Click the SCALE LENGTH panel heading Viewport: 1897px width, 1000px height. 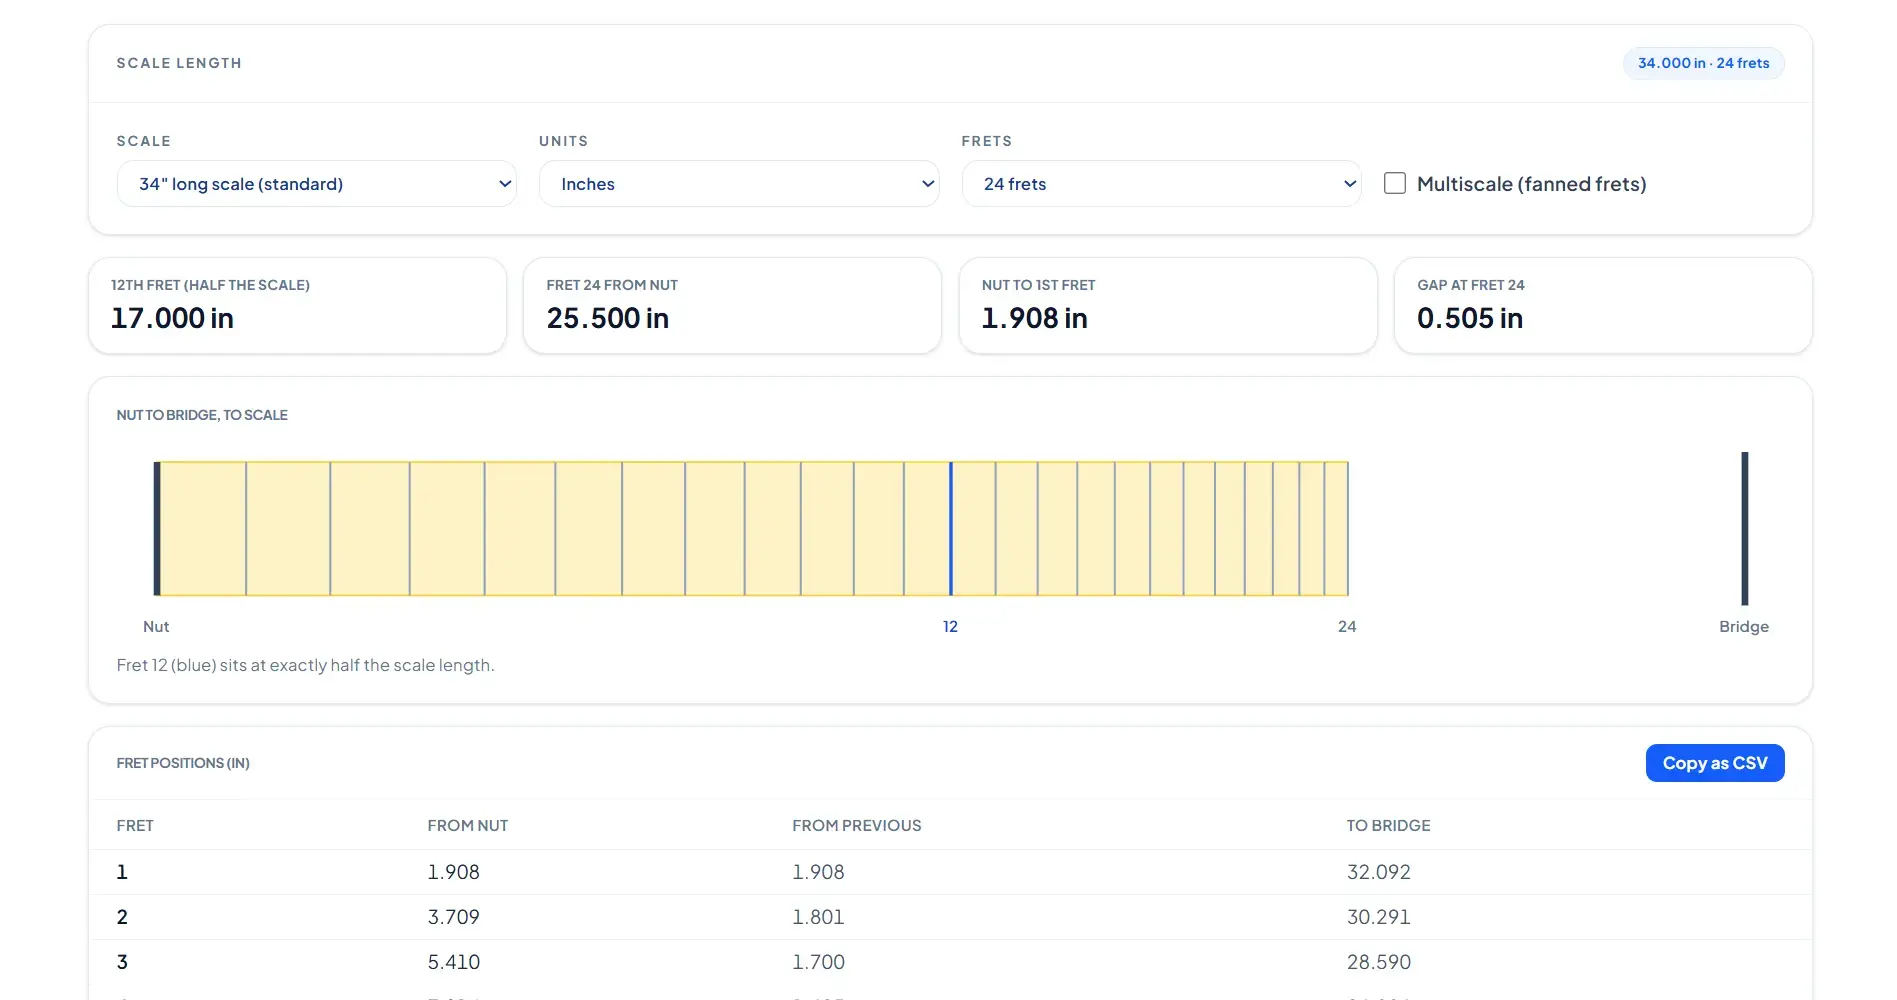click(179, 63)
